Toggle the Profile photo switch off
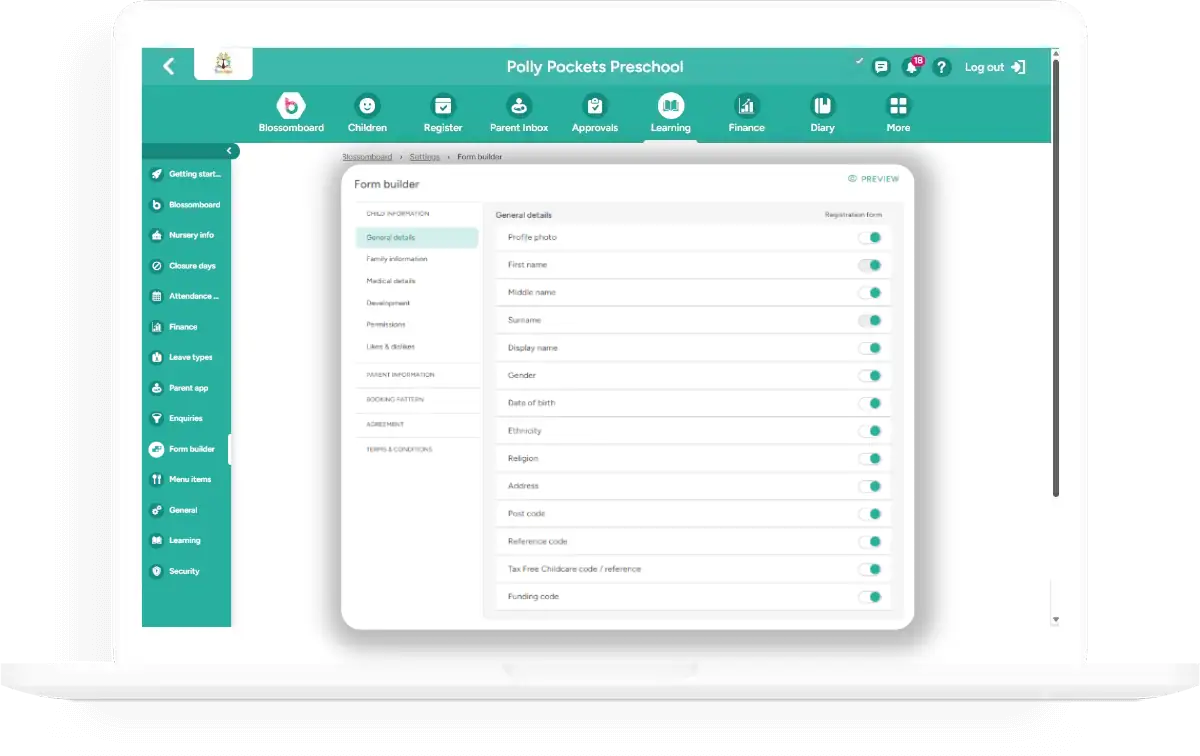This screenshot has height=756, width=1200. 870,238
